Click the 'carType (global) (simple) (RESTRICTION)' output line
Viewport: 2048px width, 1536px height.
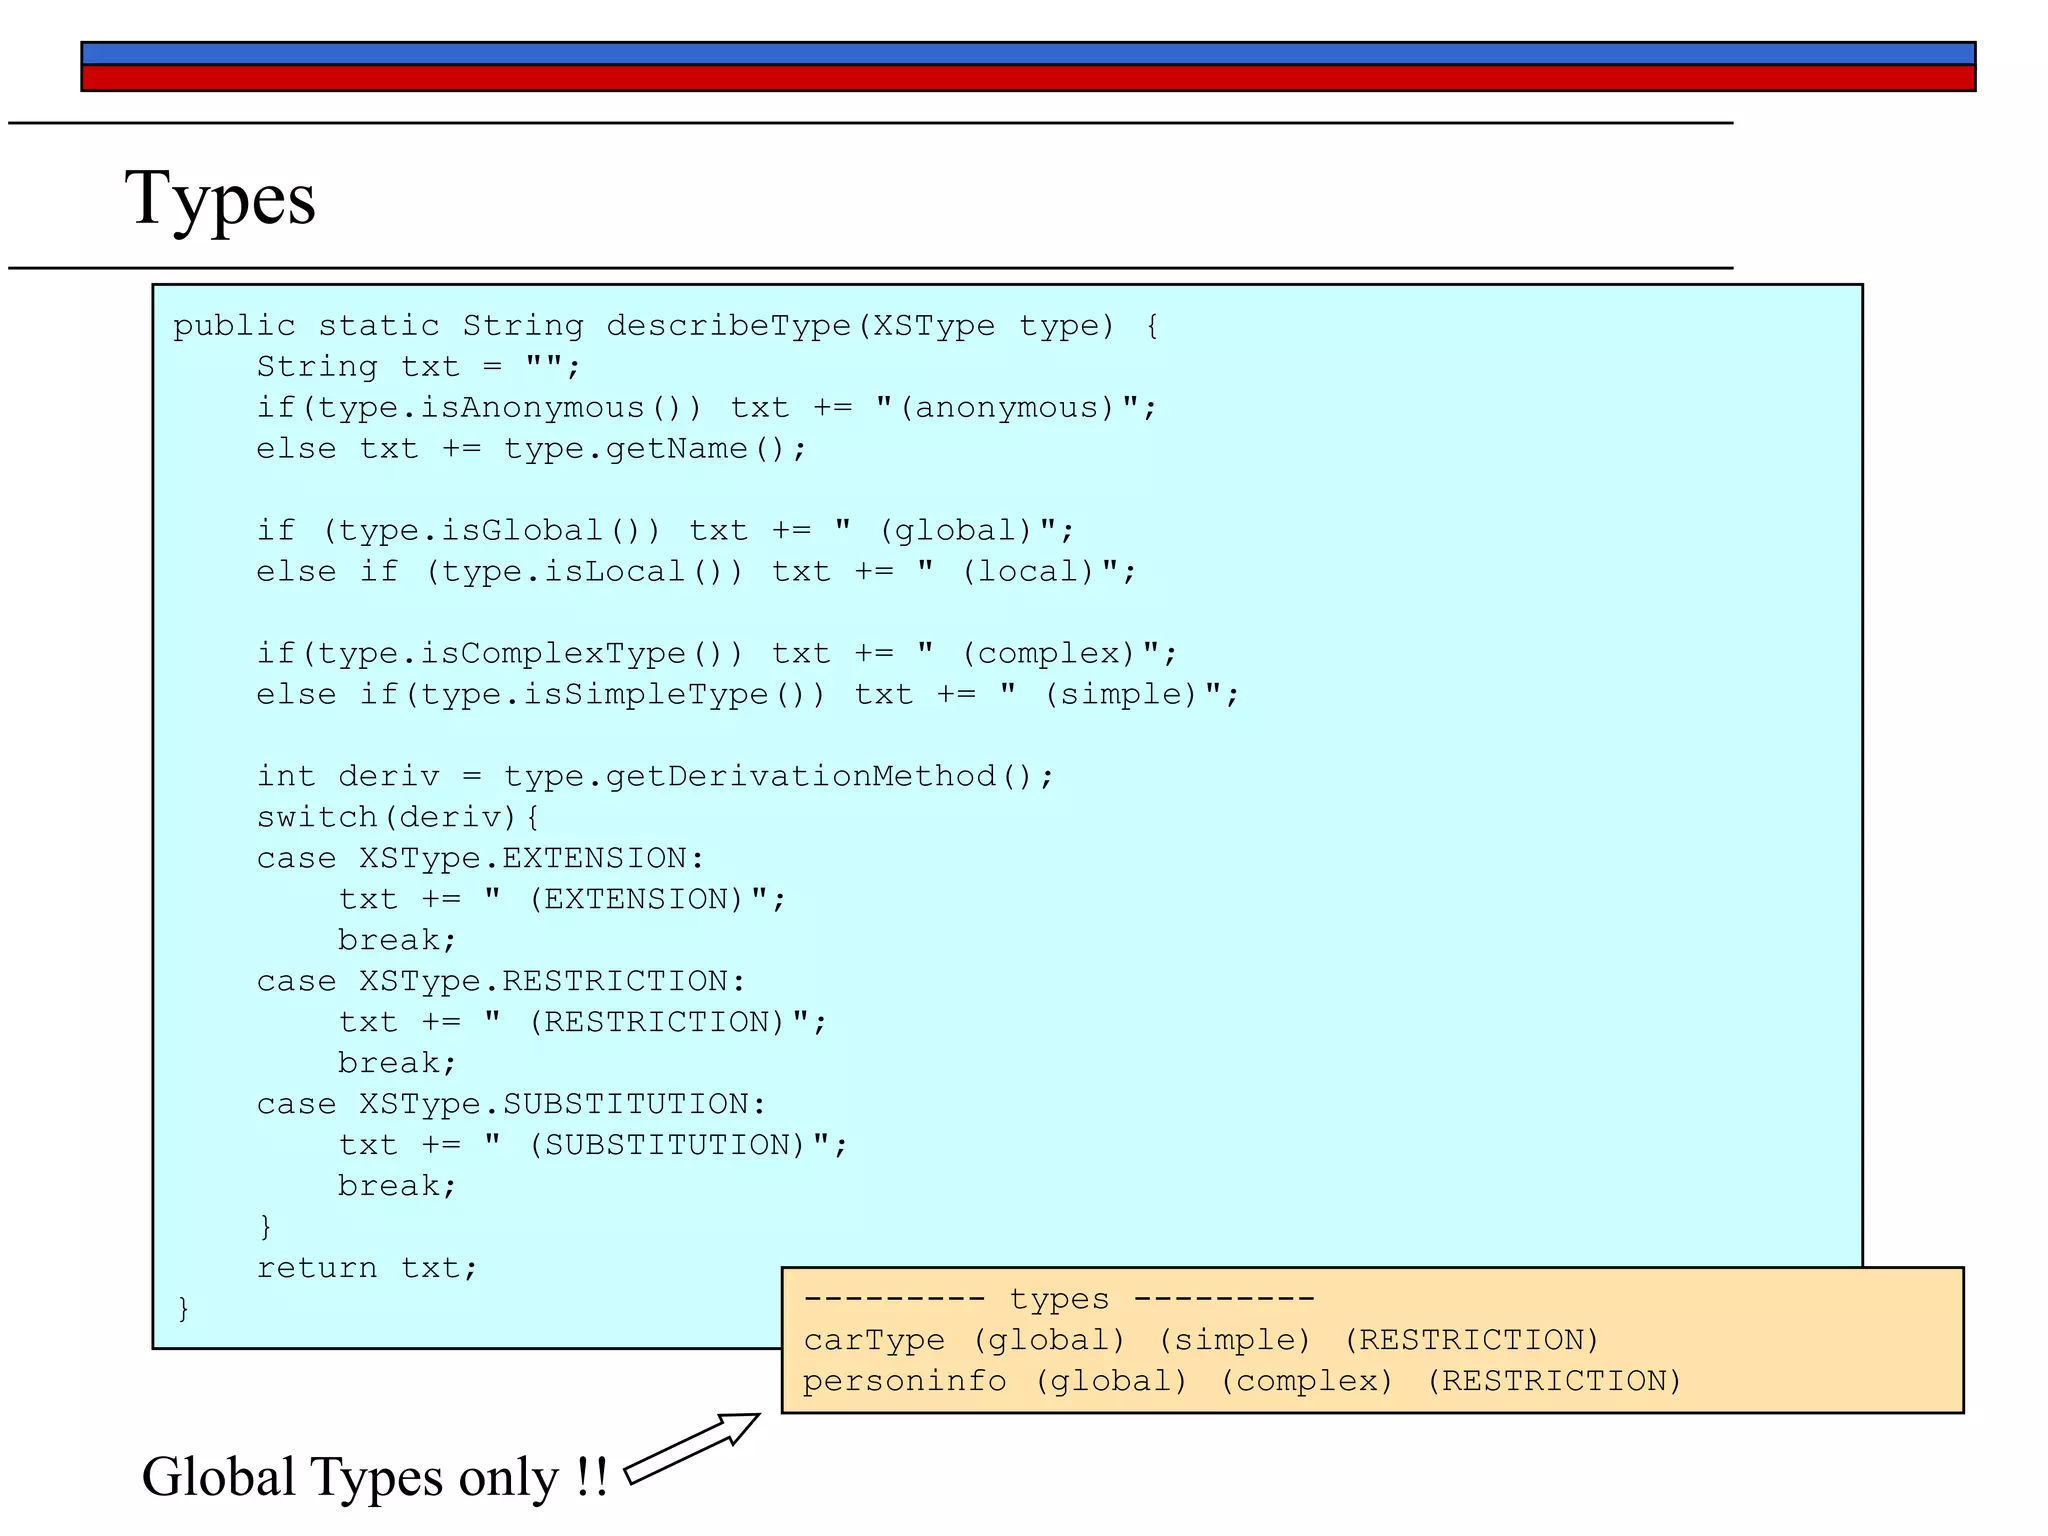coord(1202,1341)
